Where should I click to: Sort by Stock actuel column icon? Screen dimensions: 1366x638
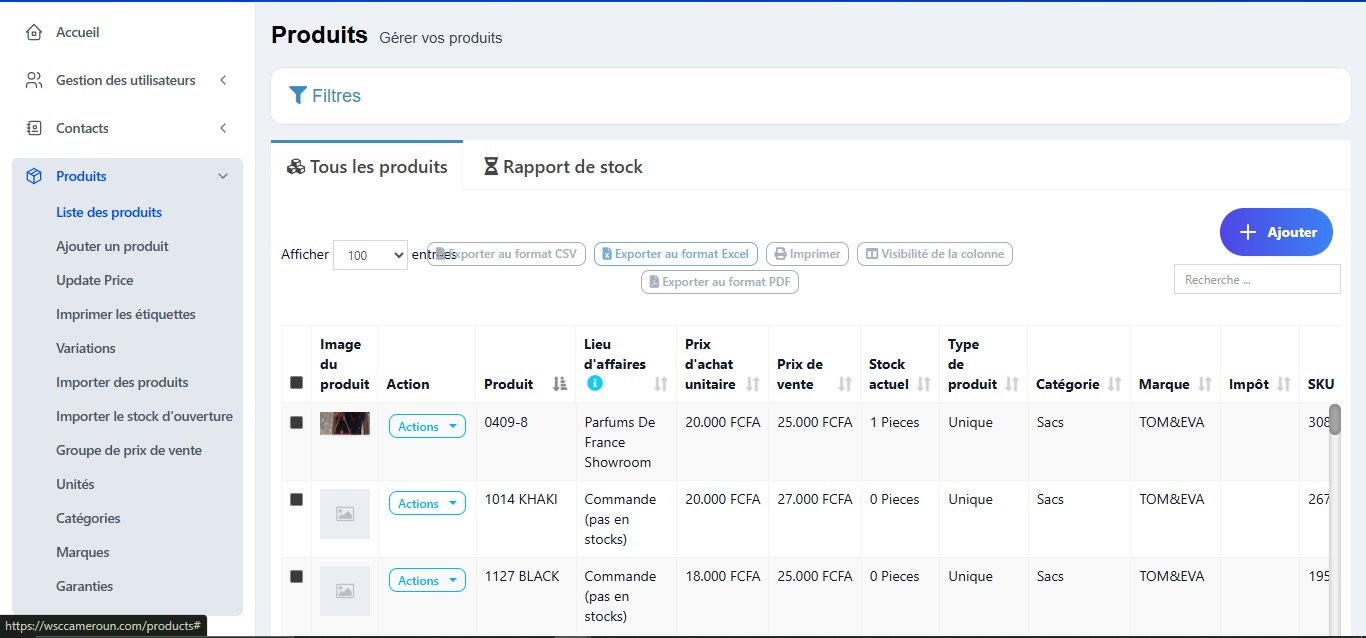924,384
